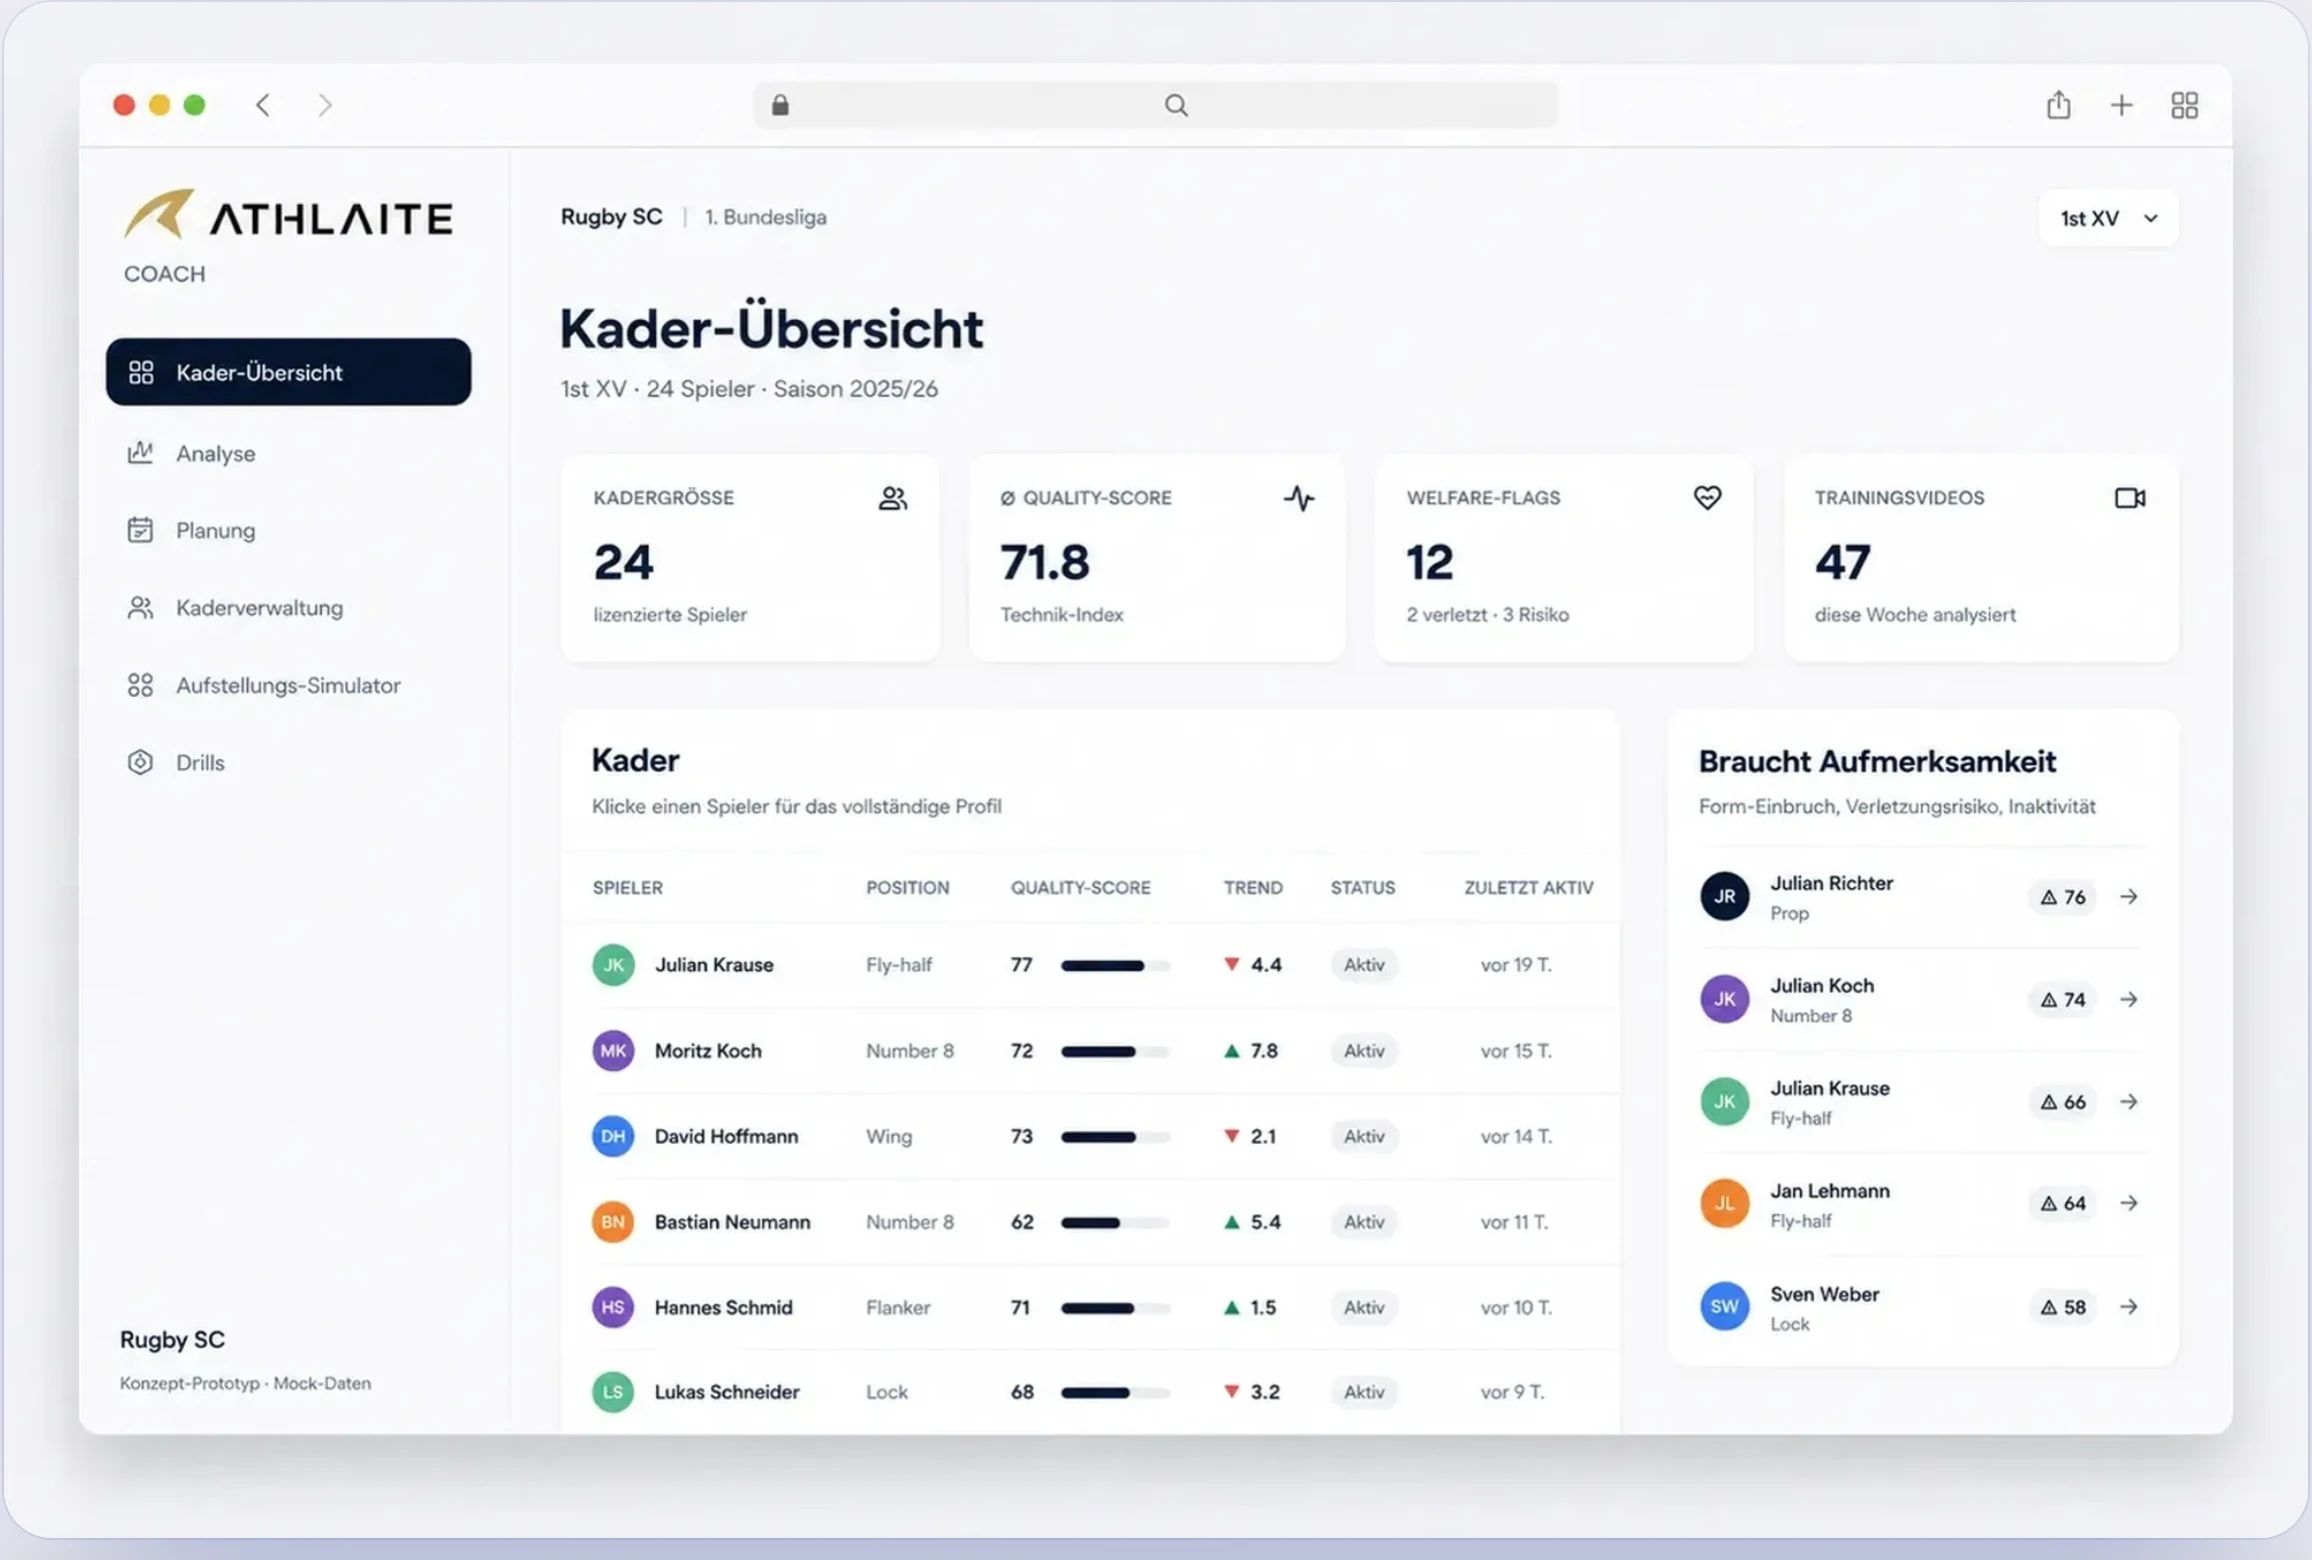Sort by Position column header
2312x1560 pixels.
click(907, 888)
